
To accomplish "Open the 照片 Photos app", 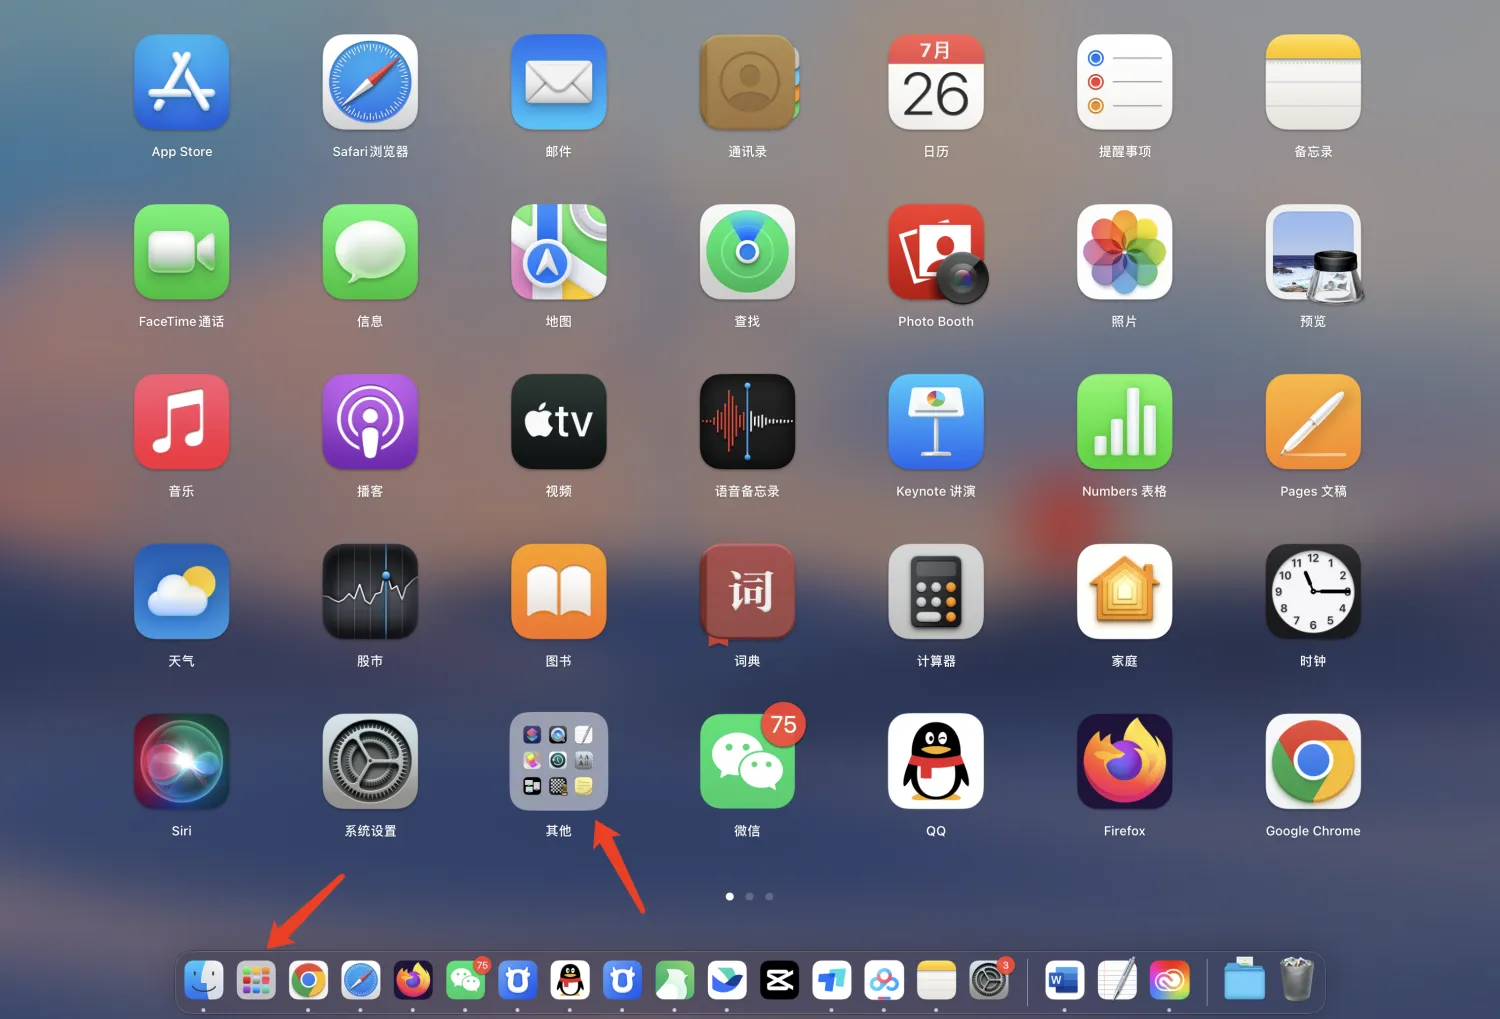I will [1124, 252].
